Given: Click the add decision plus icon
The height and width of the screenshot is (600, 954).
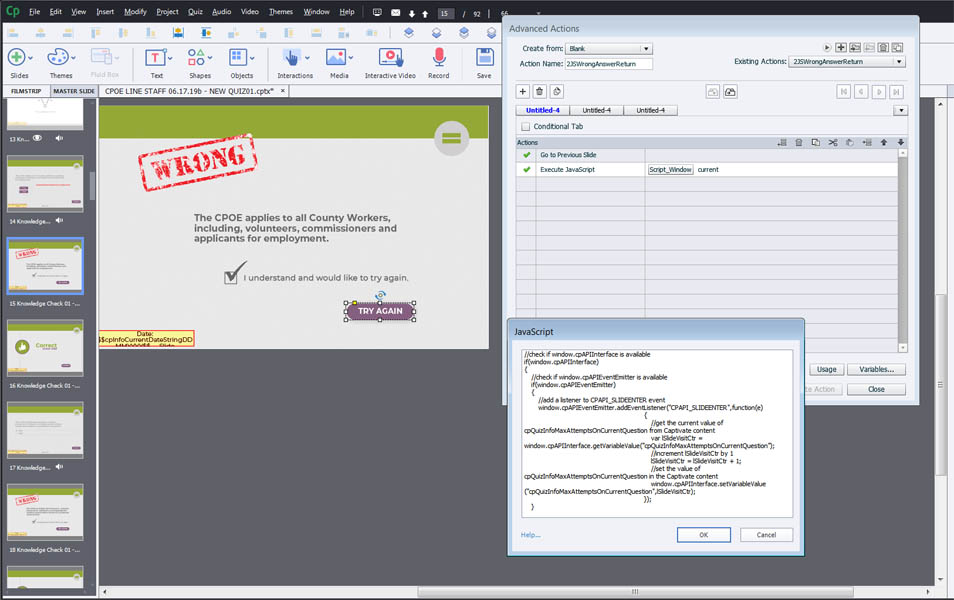Looking at the screenshot, I should (522, 91).
